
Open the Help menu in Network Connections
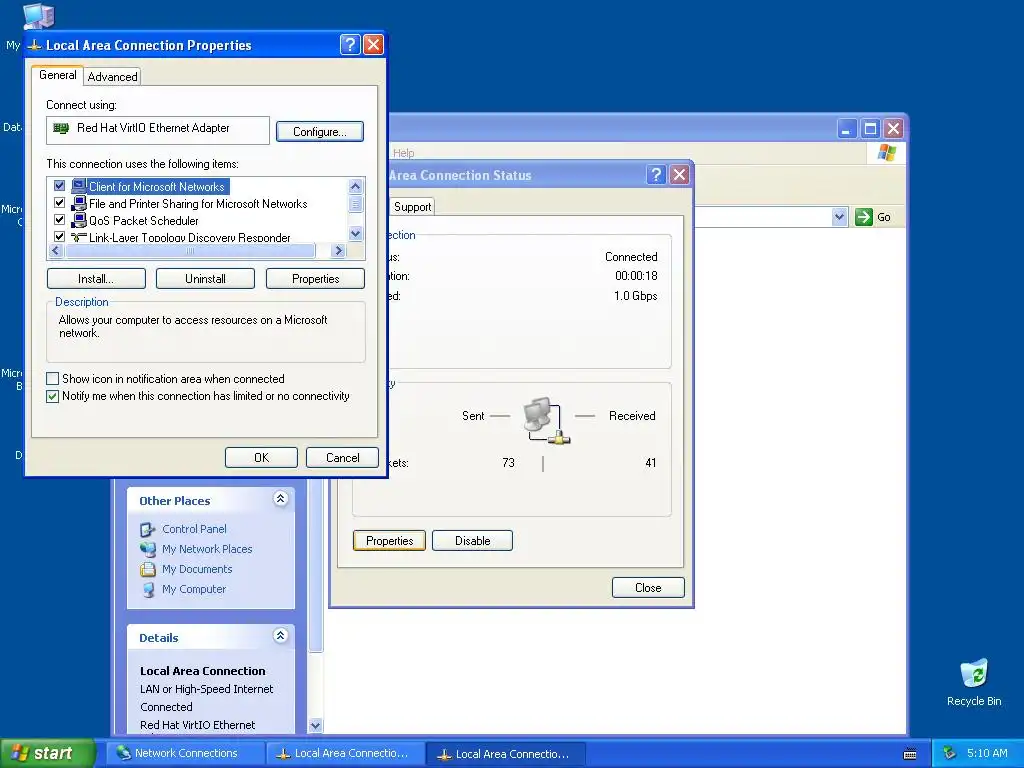pos(404,153)
